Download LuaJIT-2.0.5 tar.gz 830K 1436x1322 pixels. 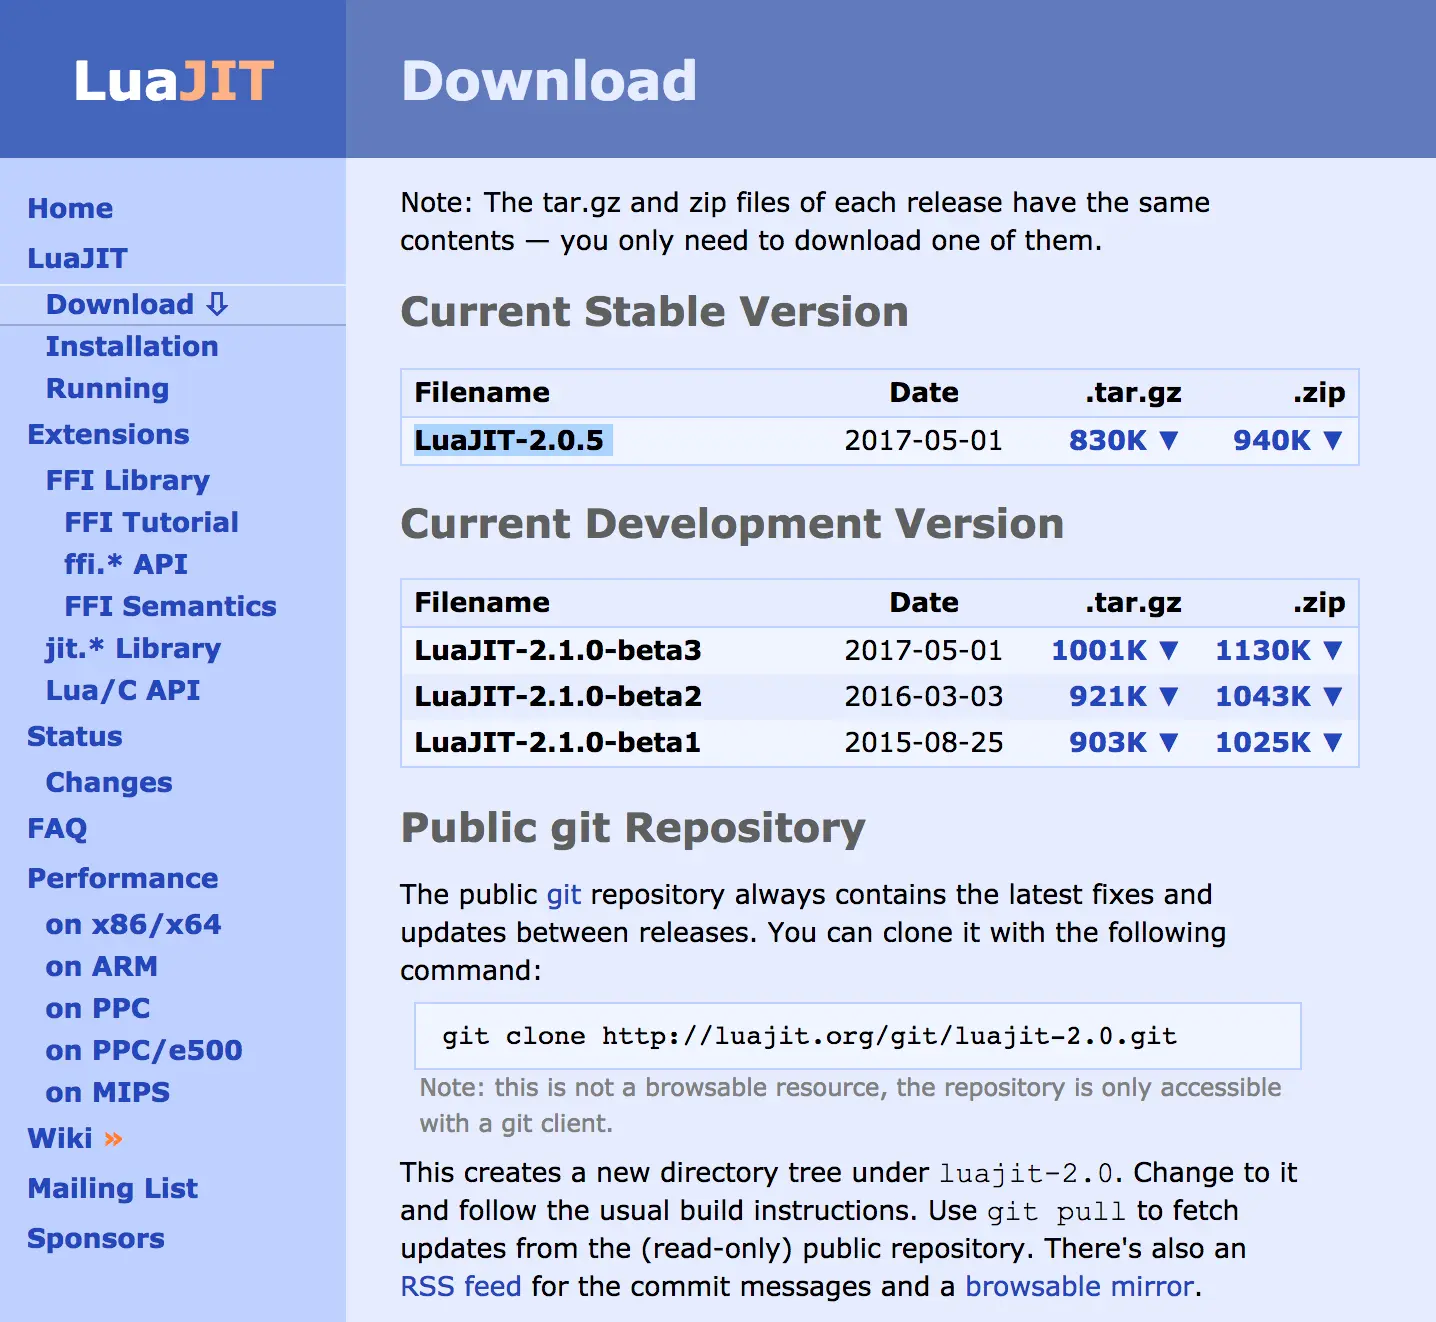pos(1124,440)
